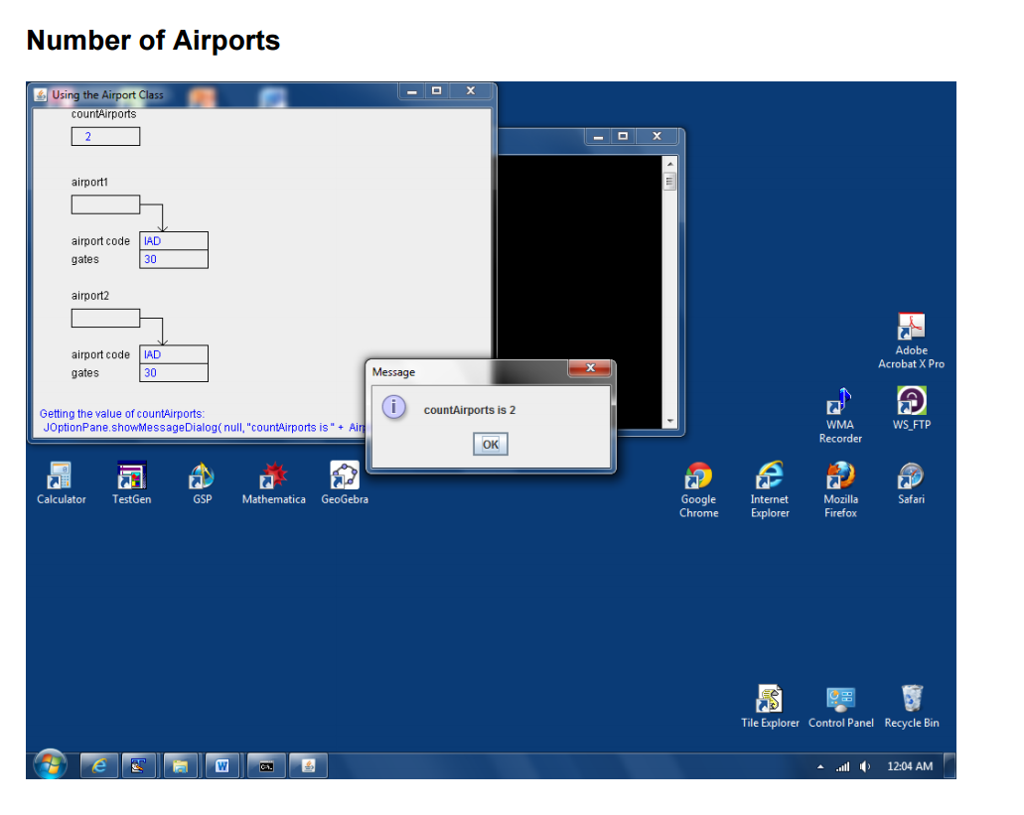Open the file explorer taskbar icon
The image size is (1024, 815).
tap(180, 765)
